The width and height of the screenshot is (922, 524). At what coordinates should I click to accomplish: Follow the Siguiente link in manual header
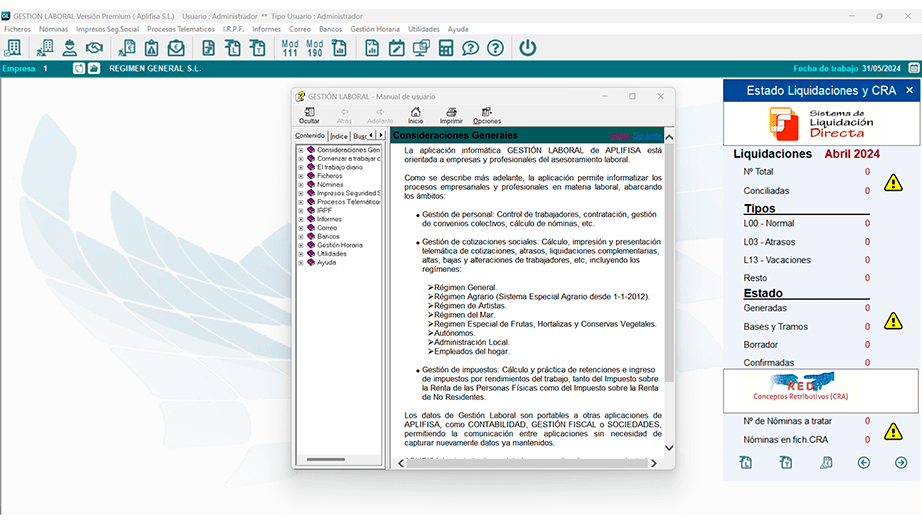646,136
